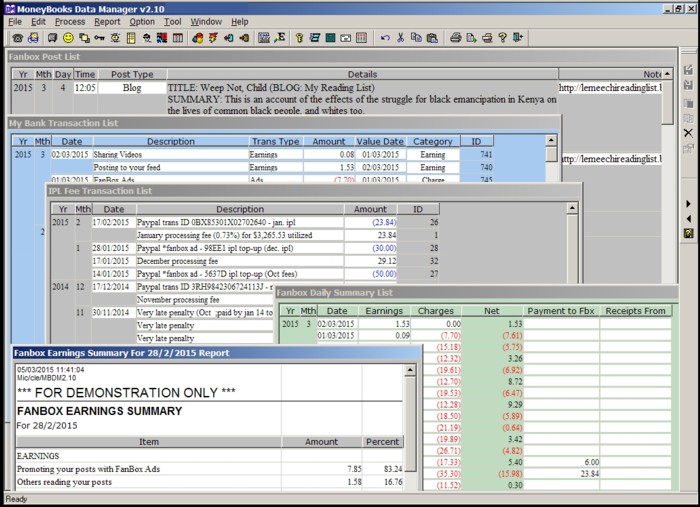Open the Help menu
This screenshot has height=507, width=700.
[x=240, y=22]
